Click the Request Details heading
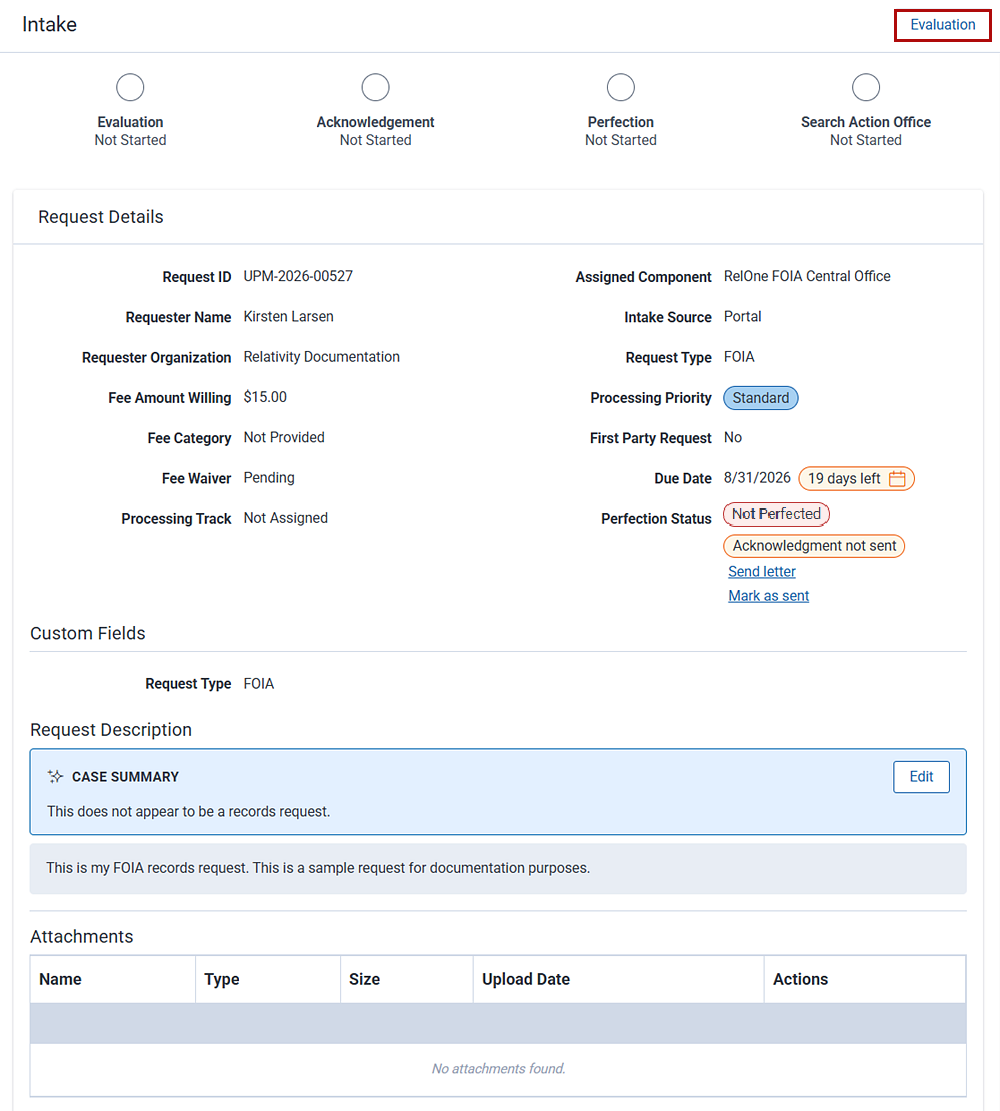This screenshot has height=1111, width=1000. click(x=101, y=217)
